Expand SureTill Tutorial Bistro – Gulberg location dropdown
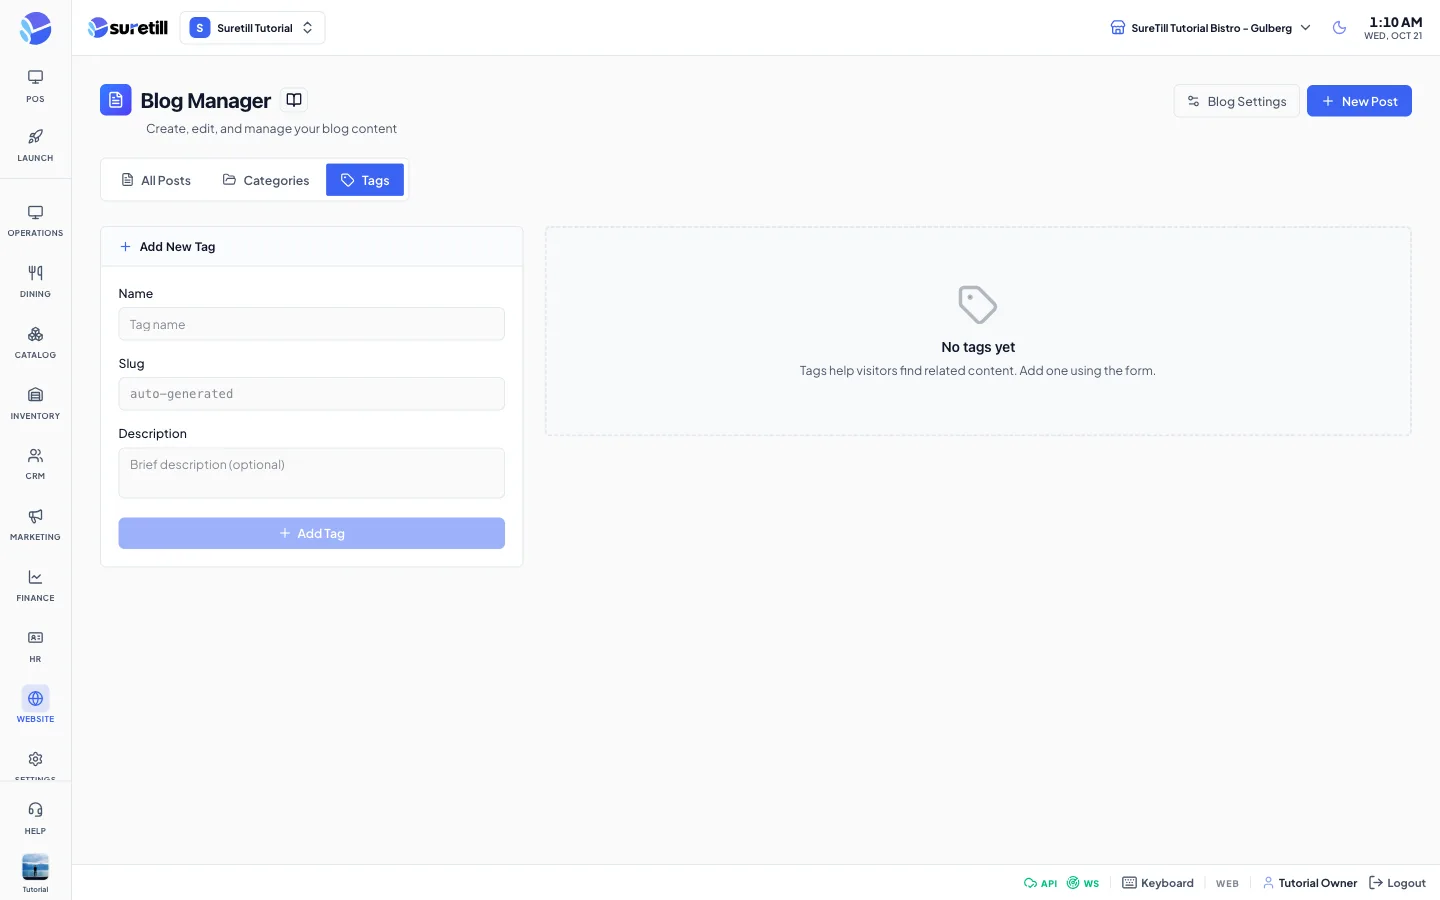Image resolution: width=1440 pixels, height=900 pixels. point(1210,28)
